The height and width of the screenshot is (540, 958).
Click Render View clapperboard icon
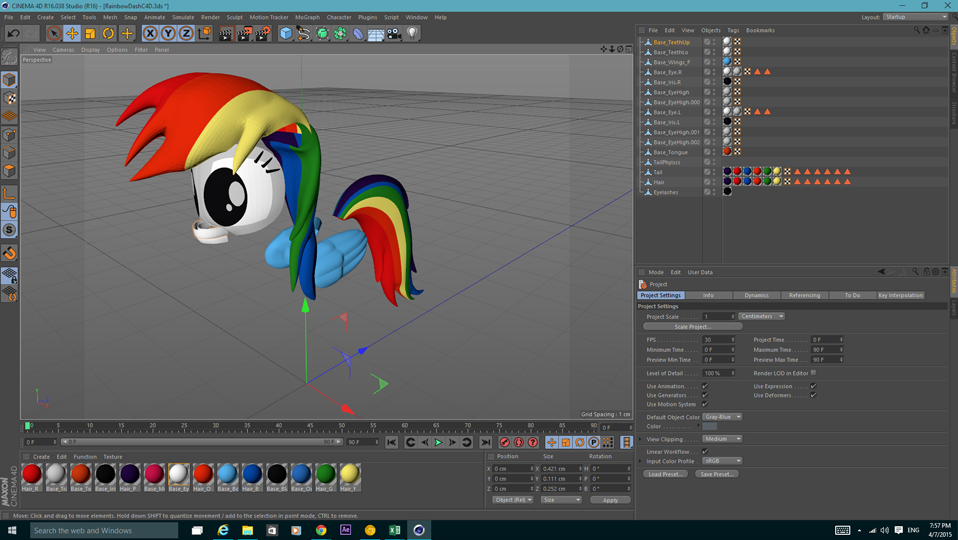pyautogui.click(x=226, y=34)
